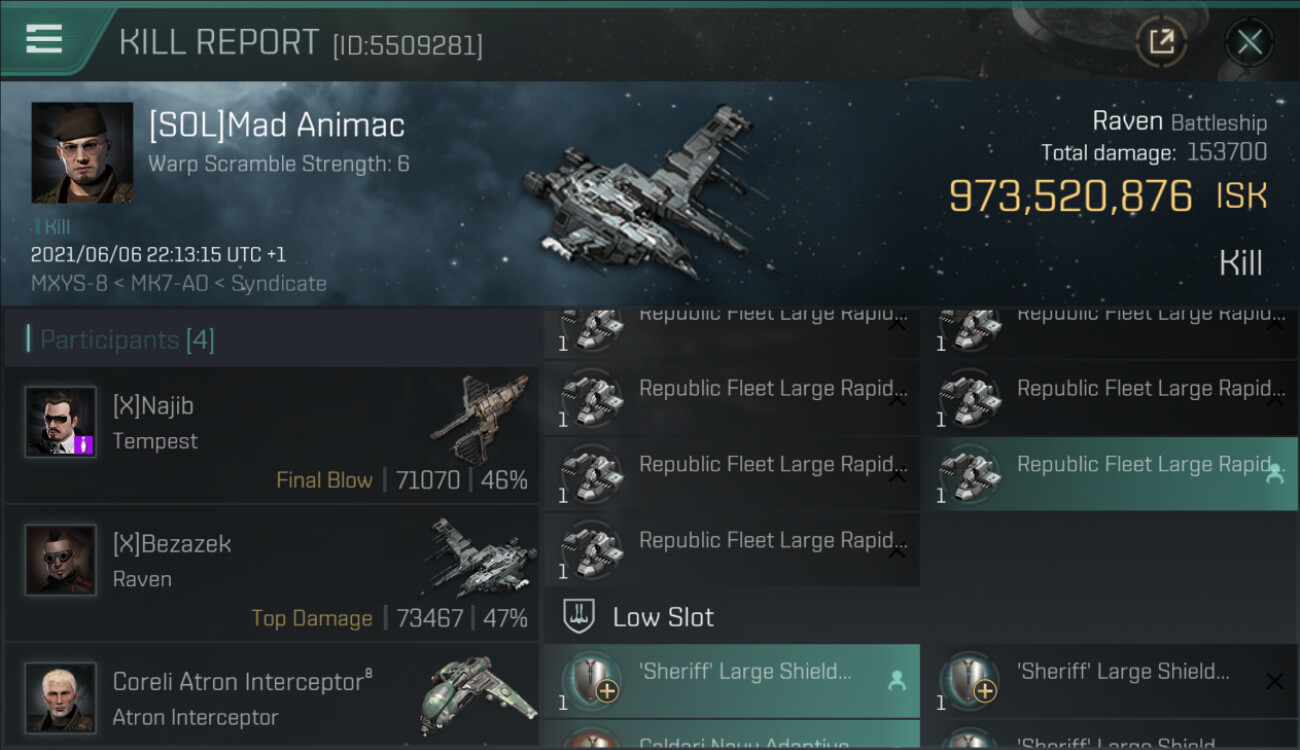Share the kill report with export icon
Viewport: 1300px width, 750px height.
point(1161,42)
